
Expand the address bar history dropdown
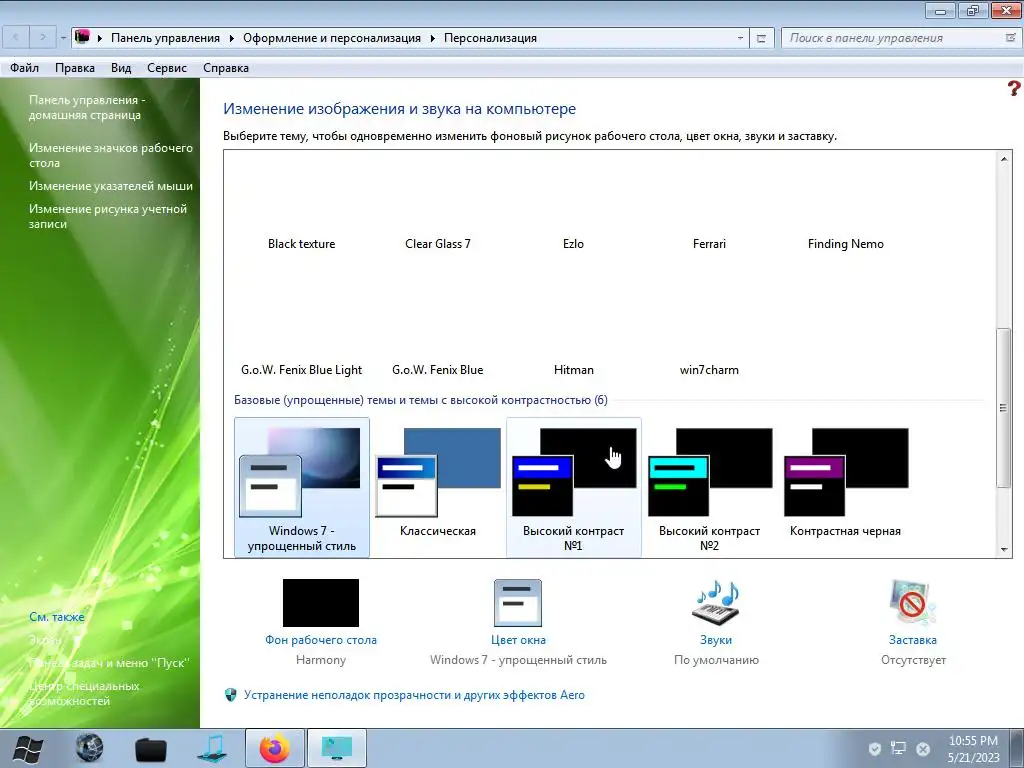740,38
